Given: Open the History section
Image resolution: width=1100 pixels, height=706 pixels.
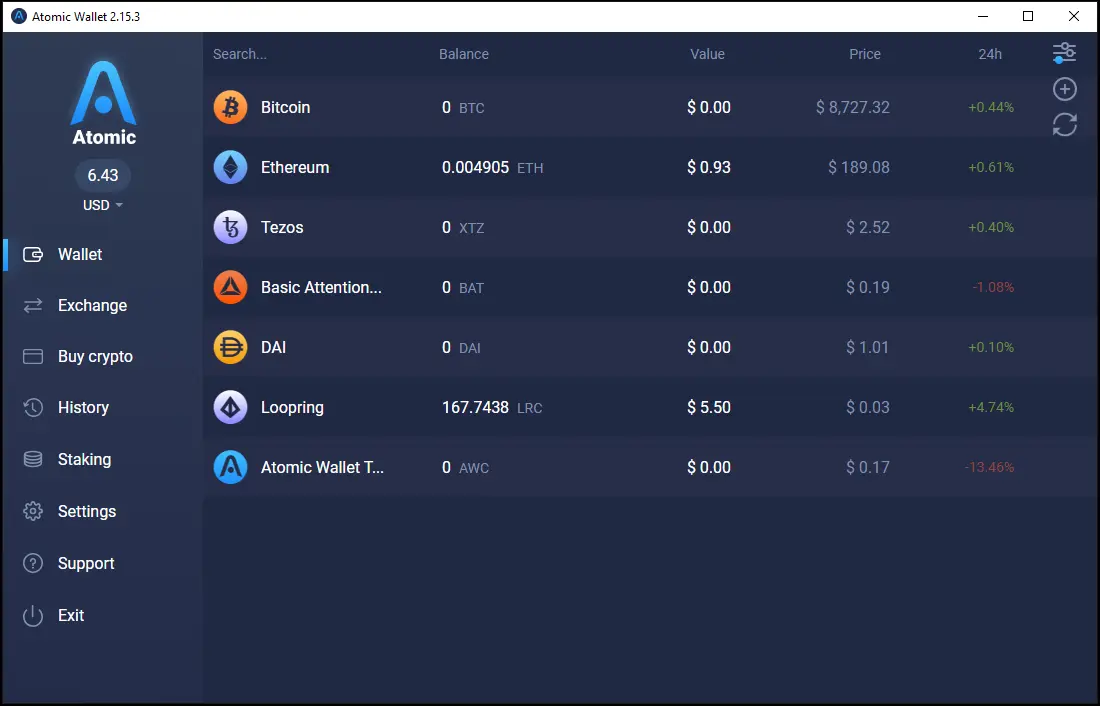Looking at the screenshot, I should [x=83, y=408].
